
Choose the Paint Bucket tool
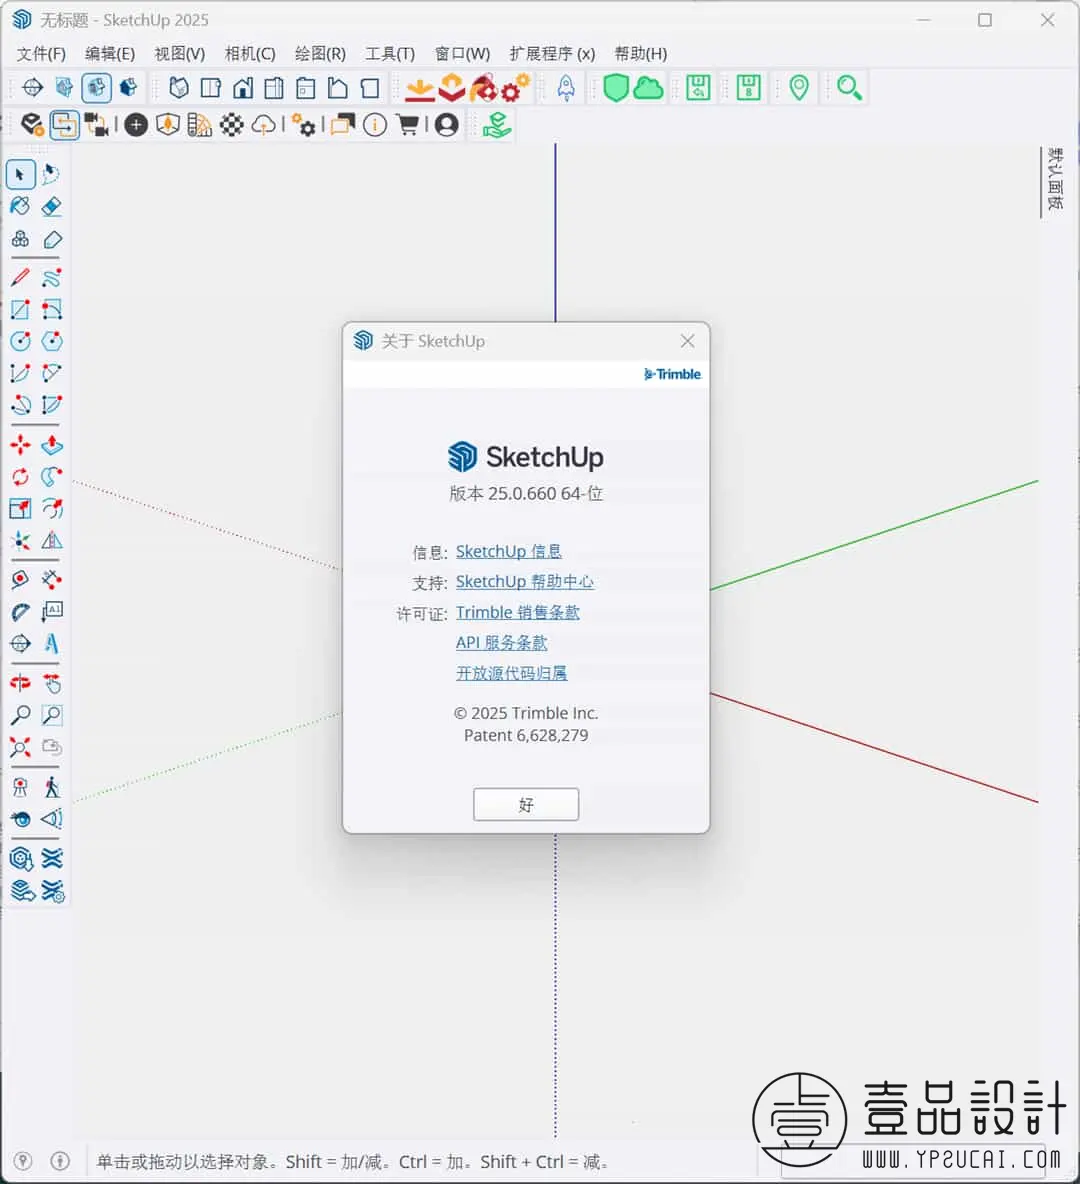(x=20, y=206)
